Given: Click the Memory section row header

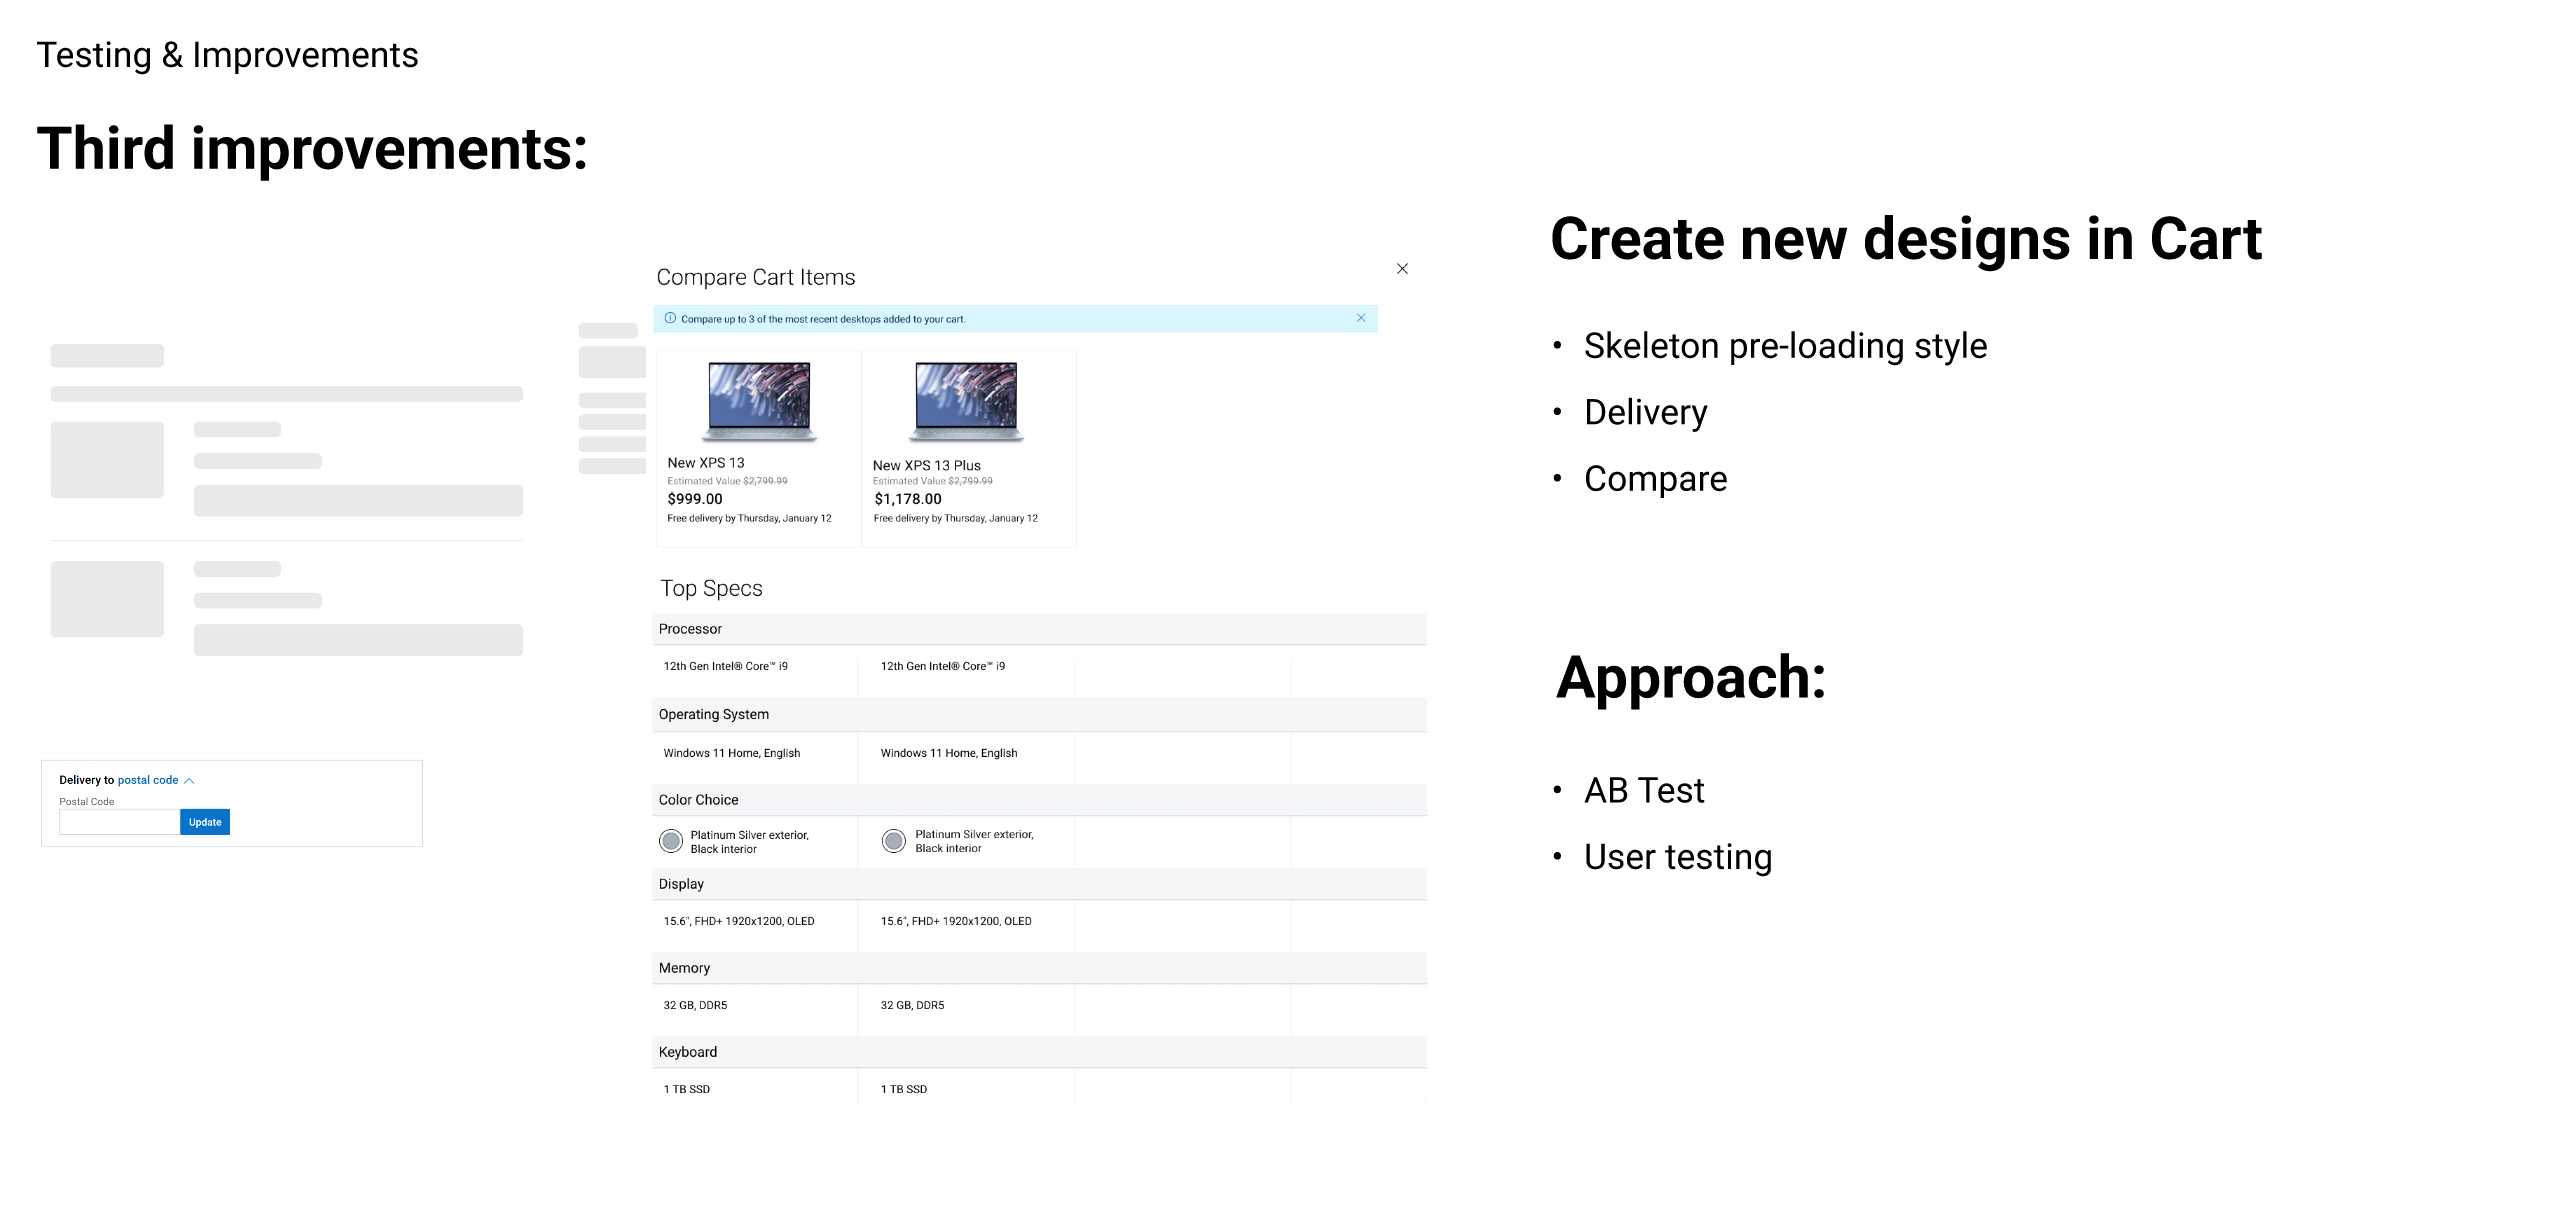Looking at the screenshot, I should click(684, 968).
